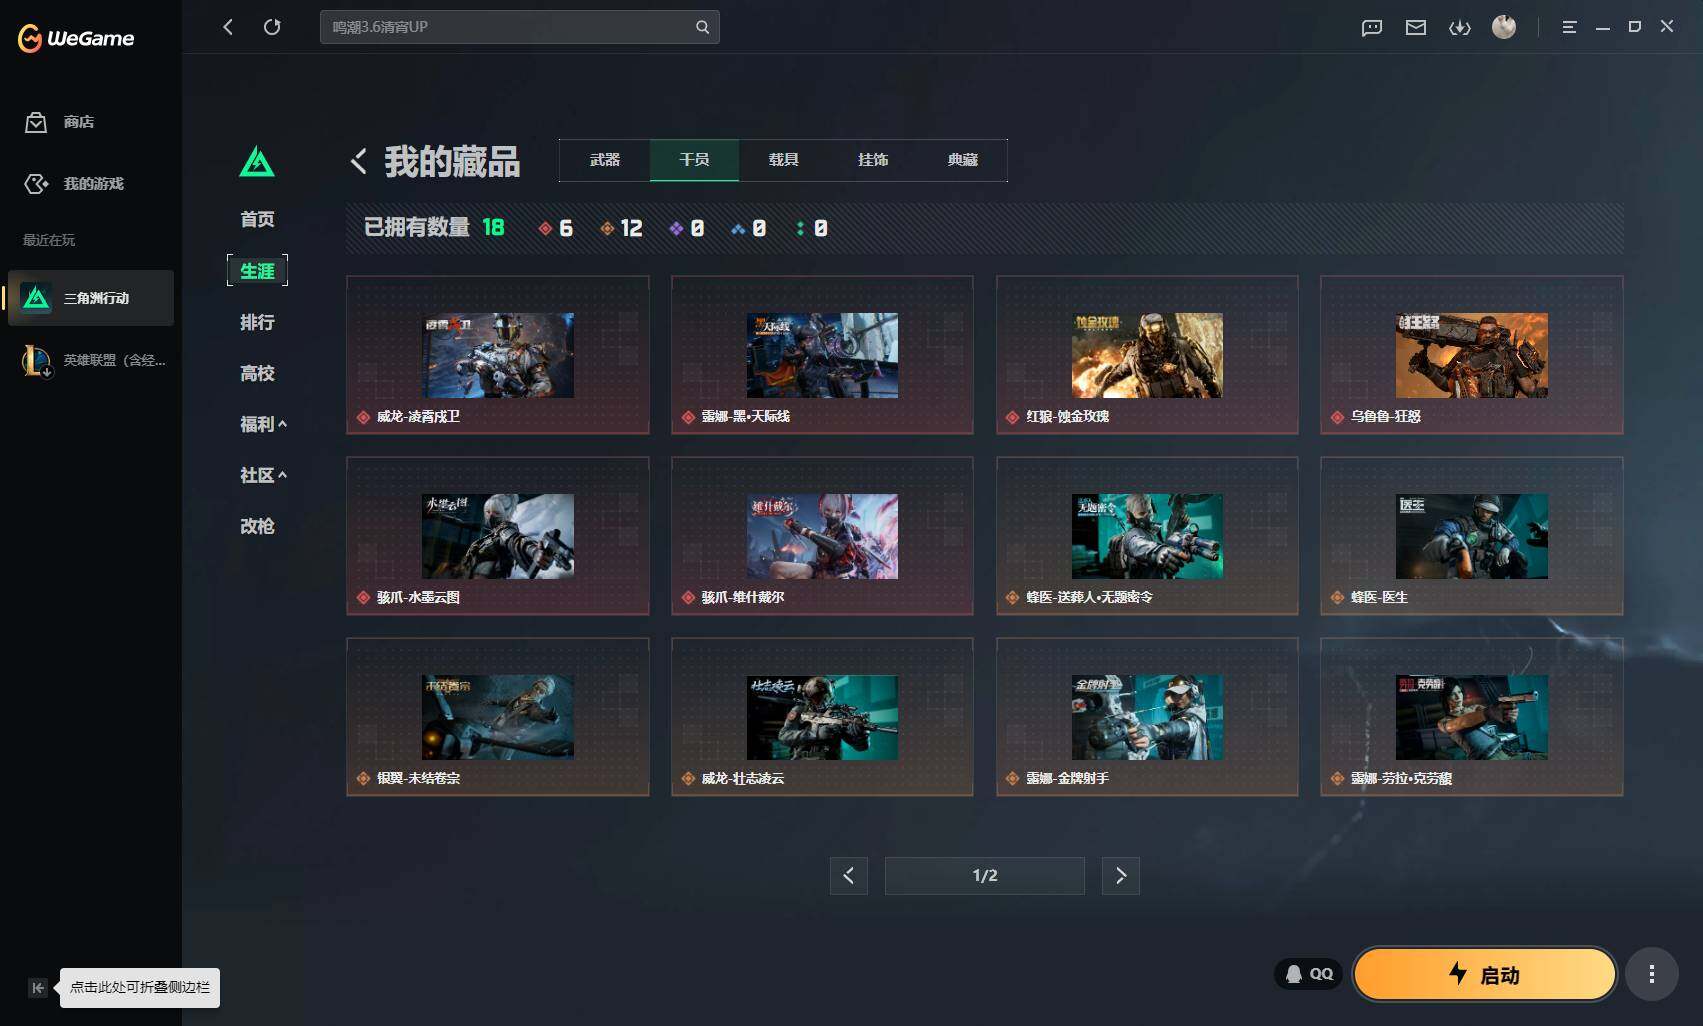The height and width of the screenshot is (1026, 1703).
Task: Open the 商店 store page
Action: (60, 122)
